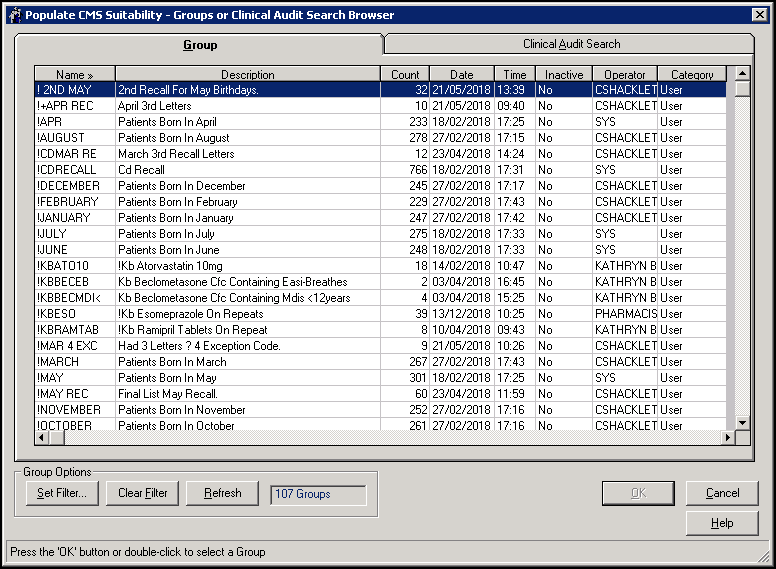Image resolution: width=776 pixels, height=569 pixels.
Task: Sort by the Description column header
Action: click(x=247, y=75)
